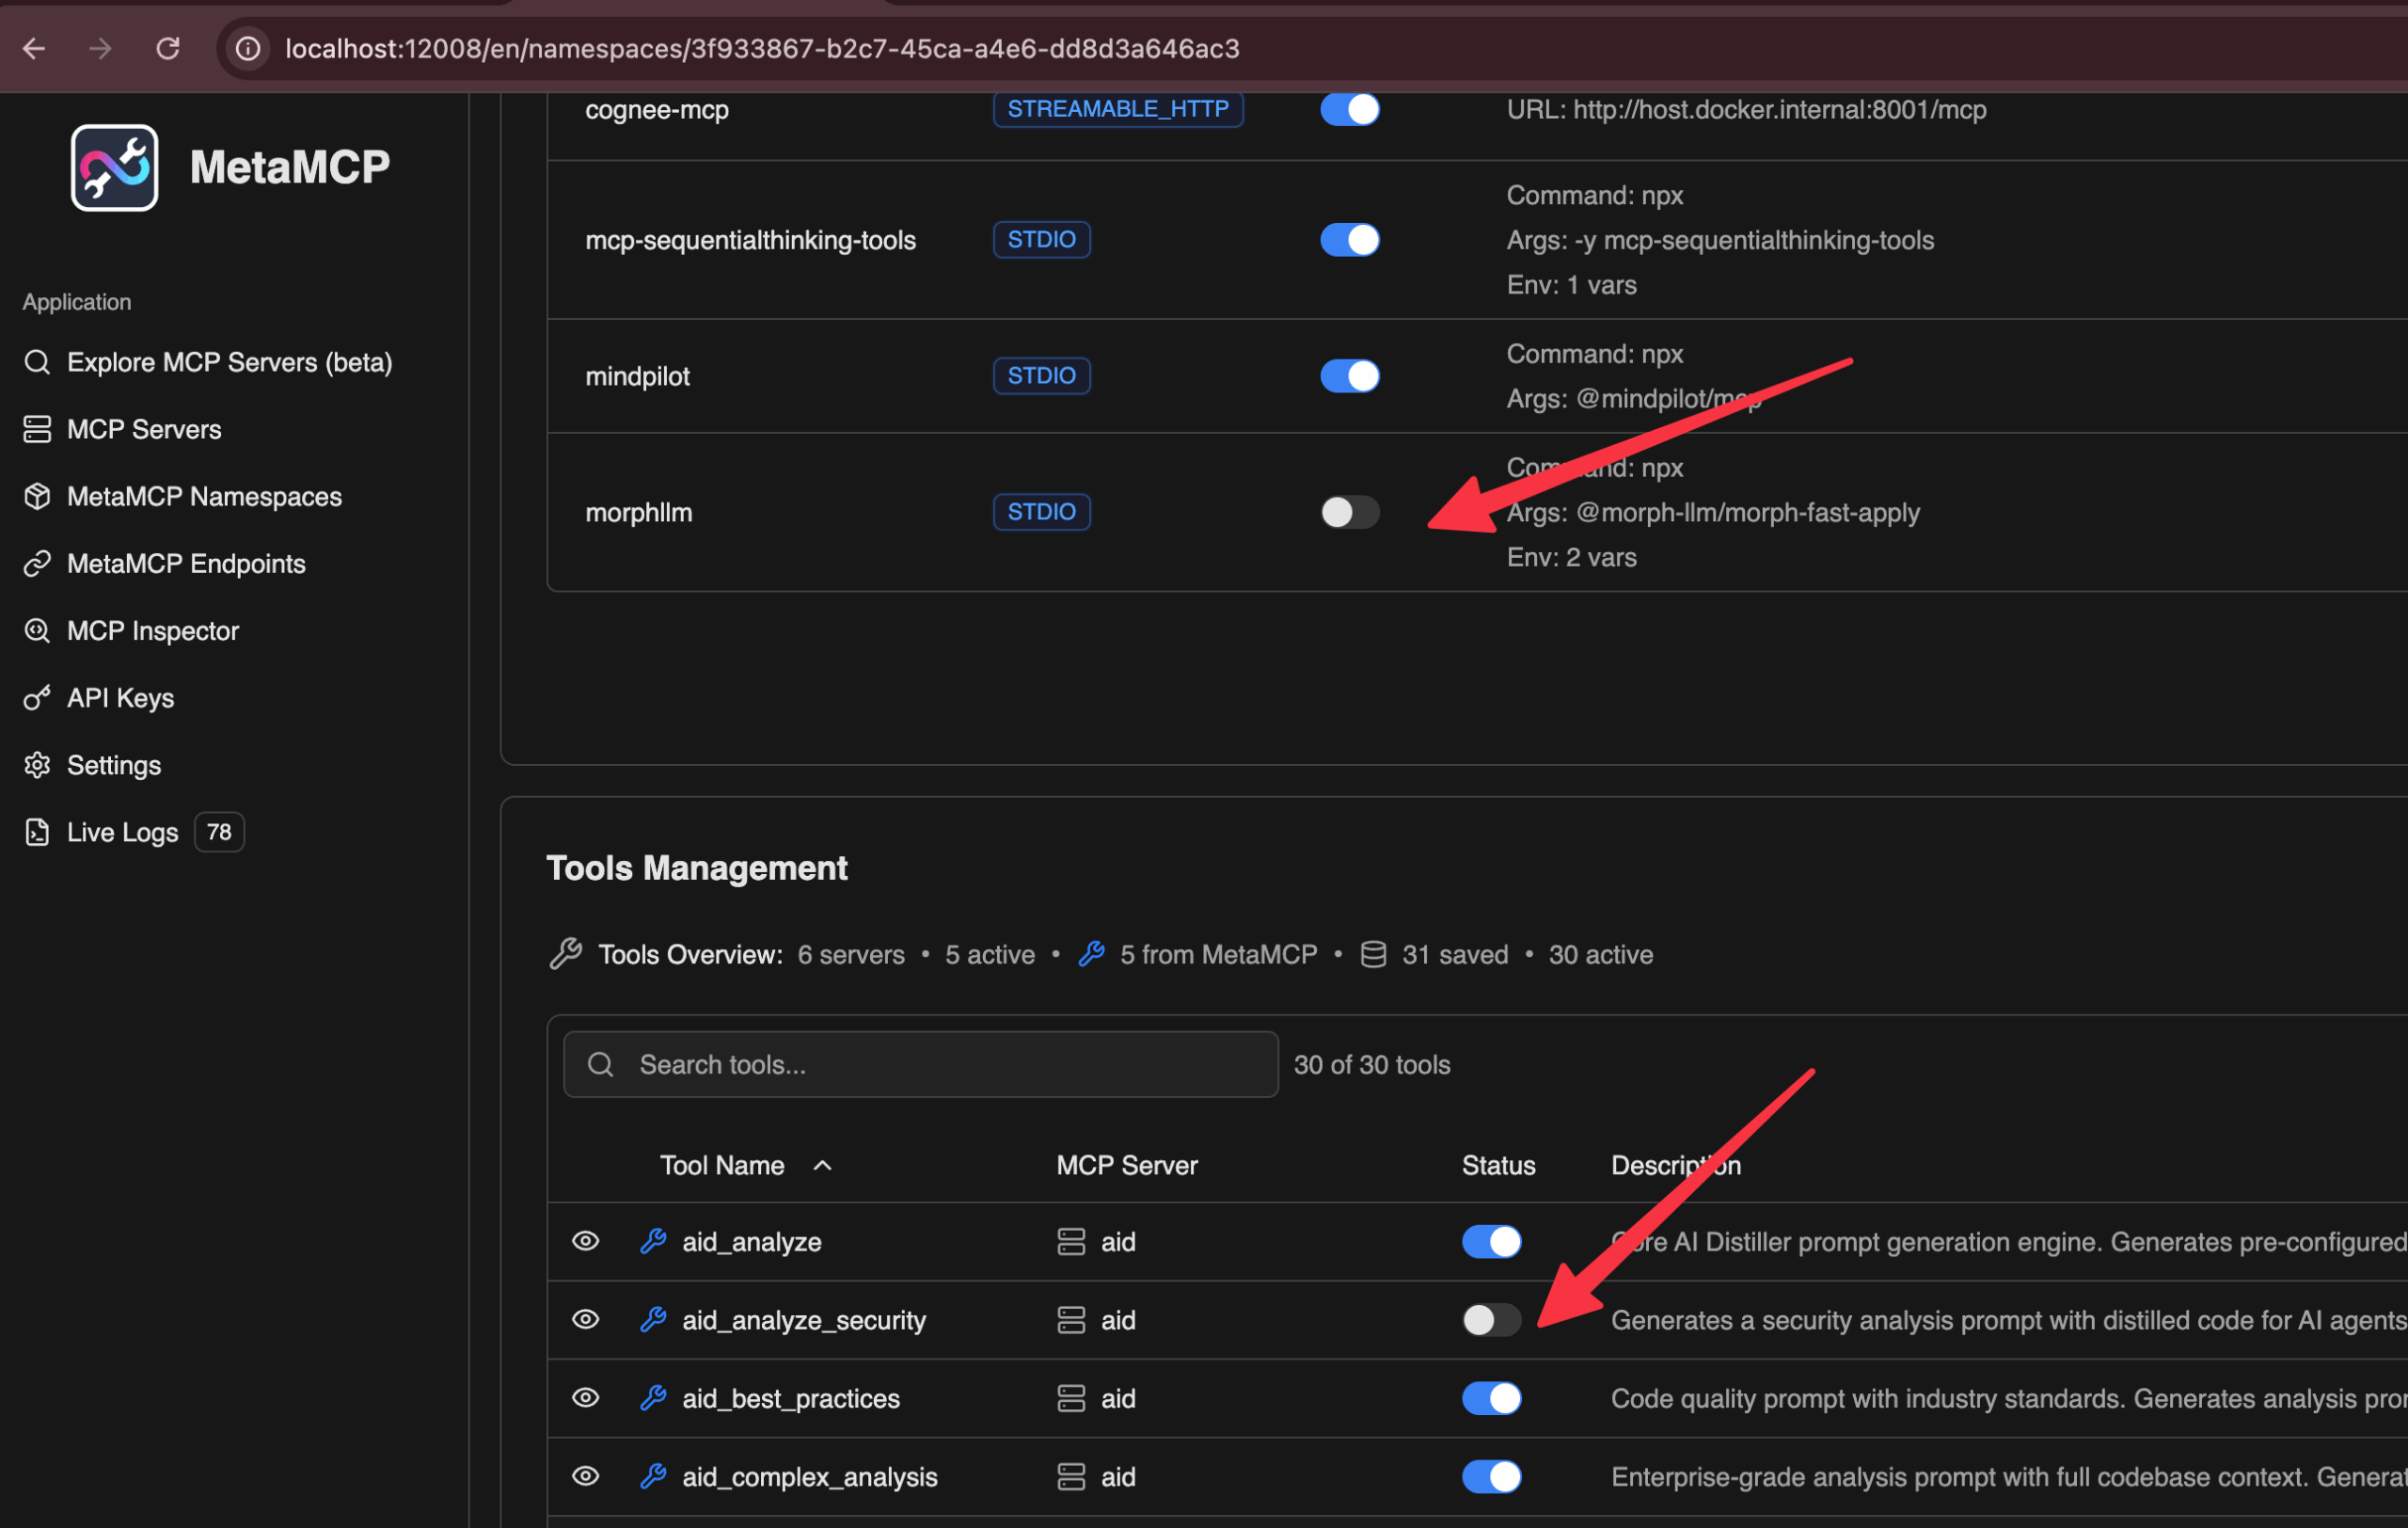Go to MetaMCP Namespaces page
2408x1528 pixels.
(203, 496)
